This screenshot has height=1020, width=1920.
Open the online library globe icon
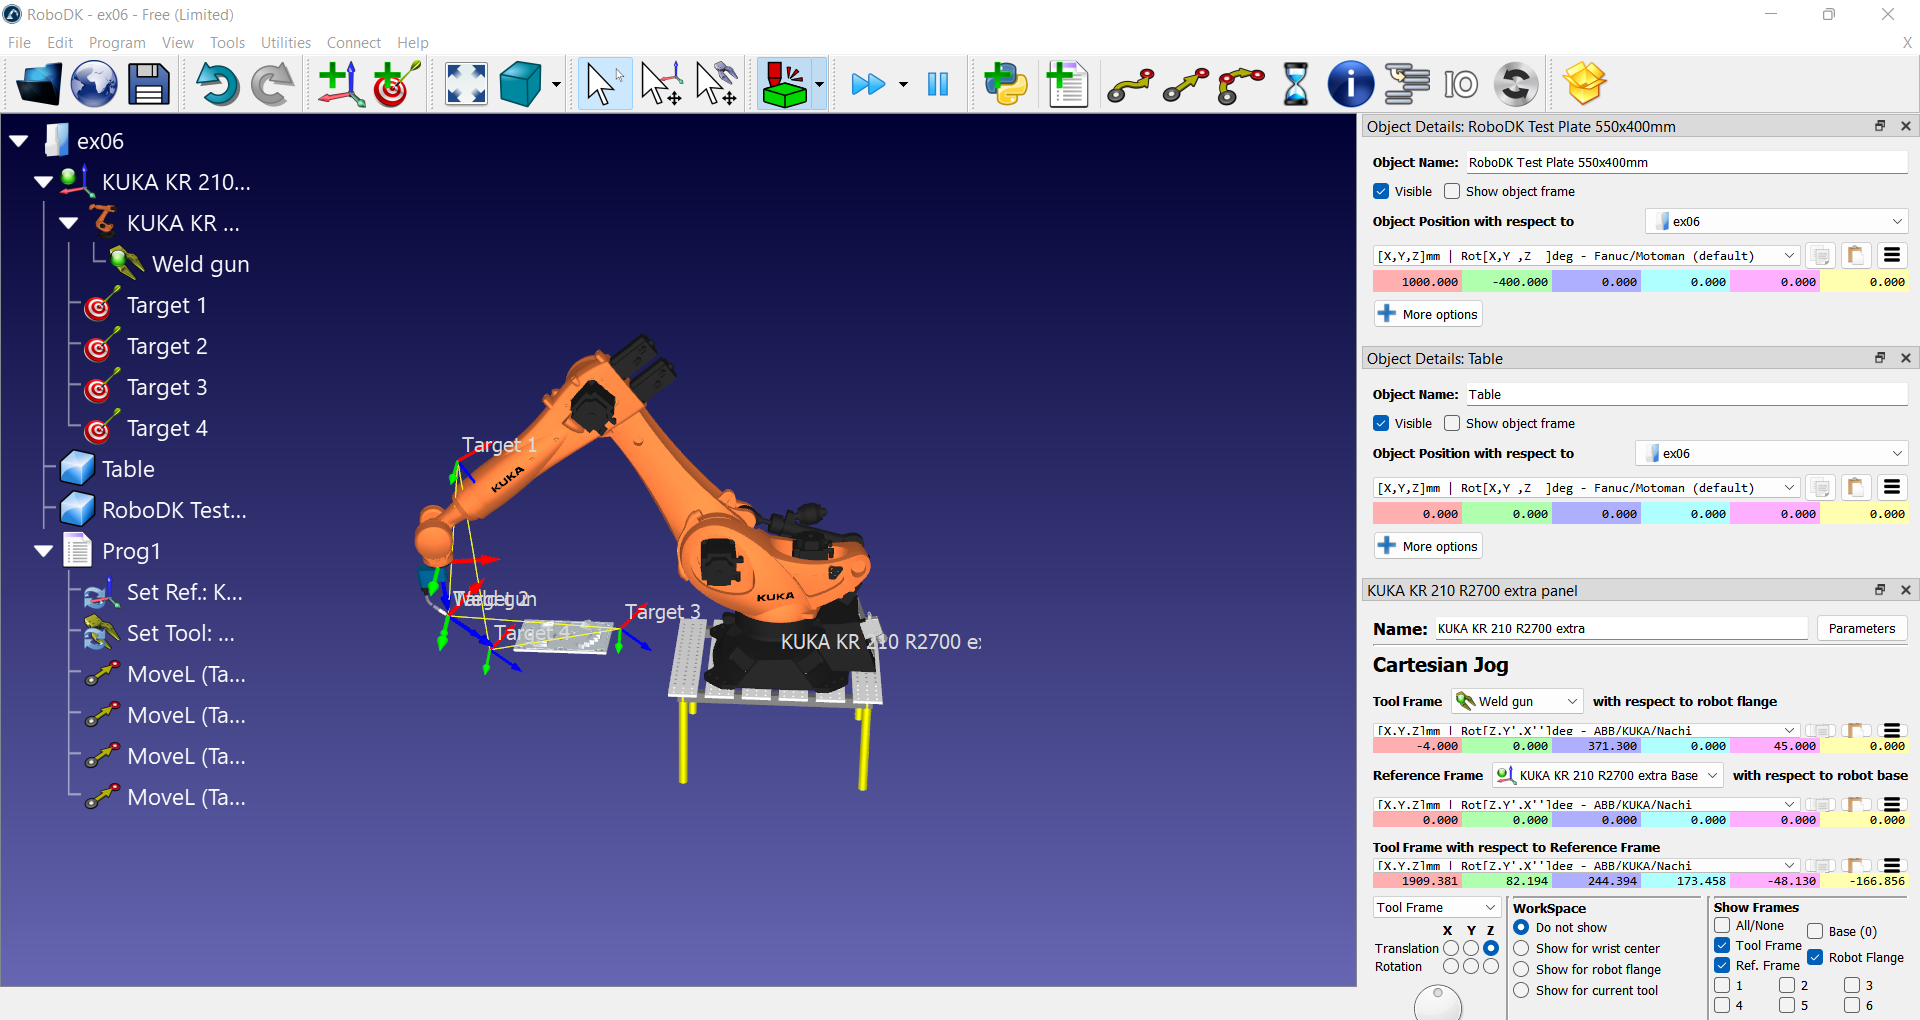[94, 84]
